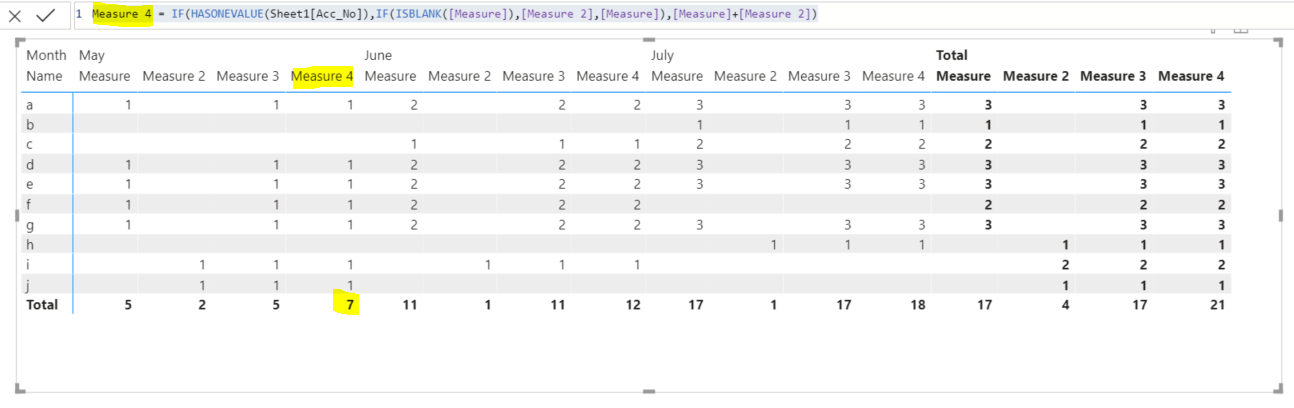Screen dimensions: 1294x408
Task: Click inside the Measure 4 DAX formula text
Action: (x=454, y=14)
